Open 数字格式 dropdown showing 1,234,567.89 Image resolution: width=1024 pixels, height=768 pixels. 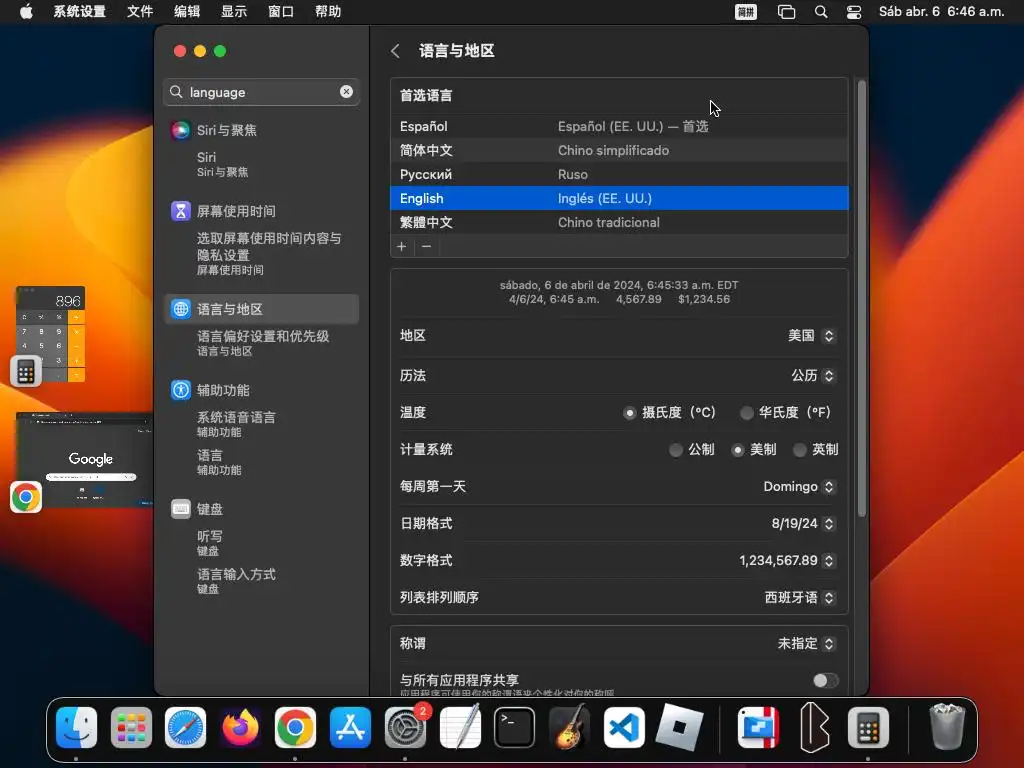[x=788, y=560]
